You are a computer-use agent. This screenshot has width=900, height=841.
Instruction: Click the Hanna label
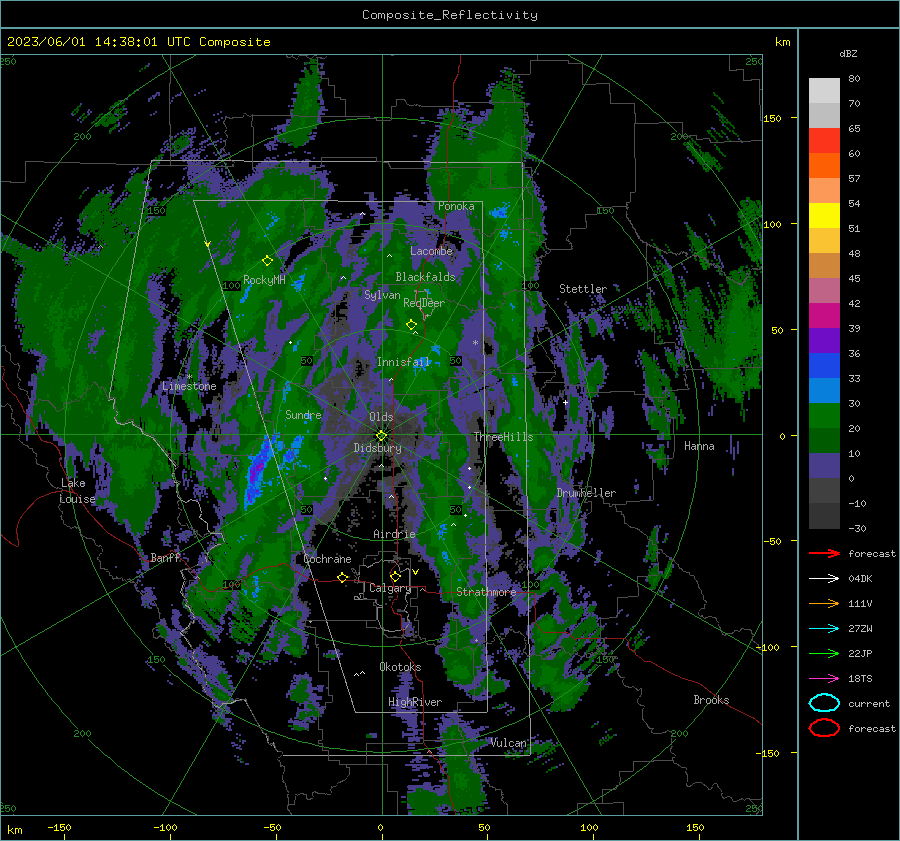coord(699,446)
